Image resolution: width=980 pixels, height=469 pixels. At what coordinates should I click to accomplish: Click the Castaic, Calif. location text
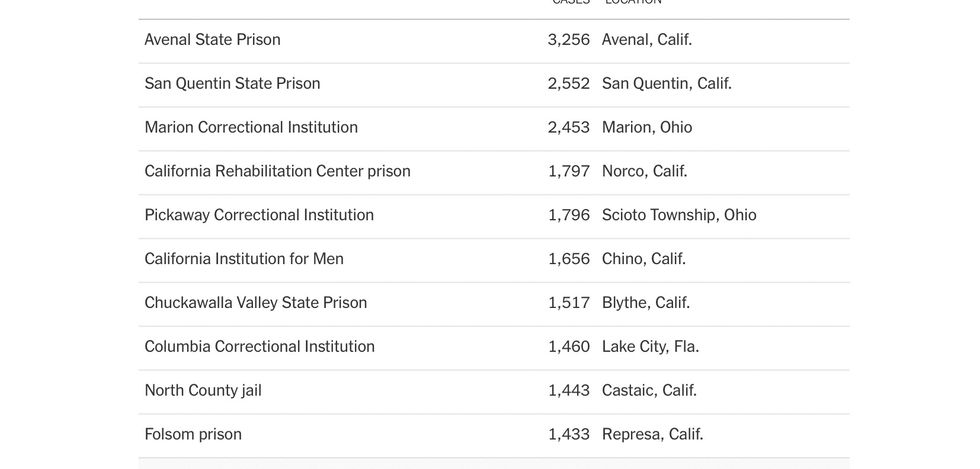pyautogui.click(x=649, y=390)
